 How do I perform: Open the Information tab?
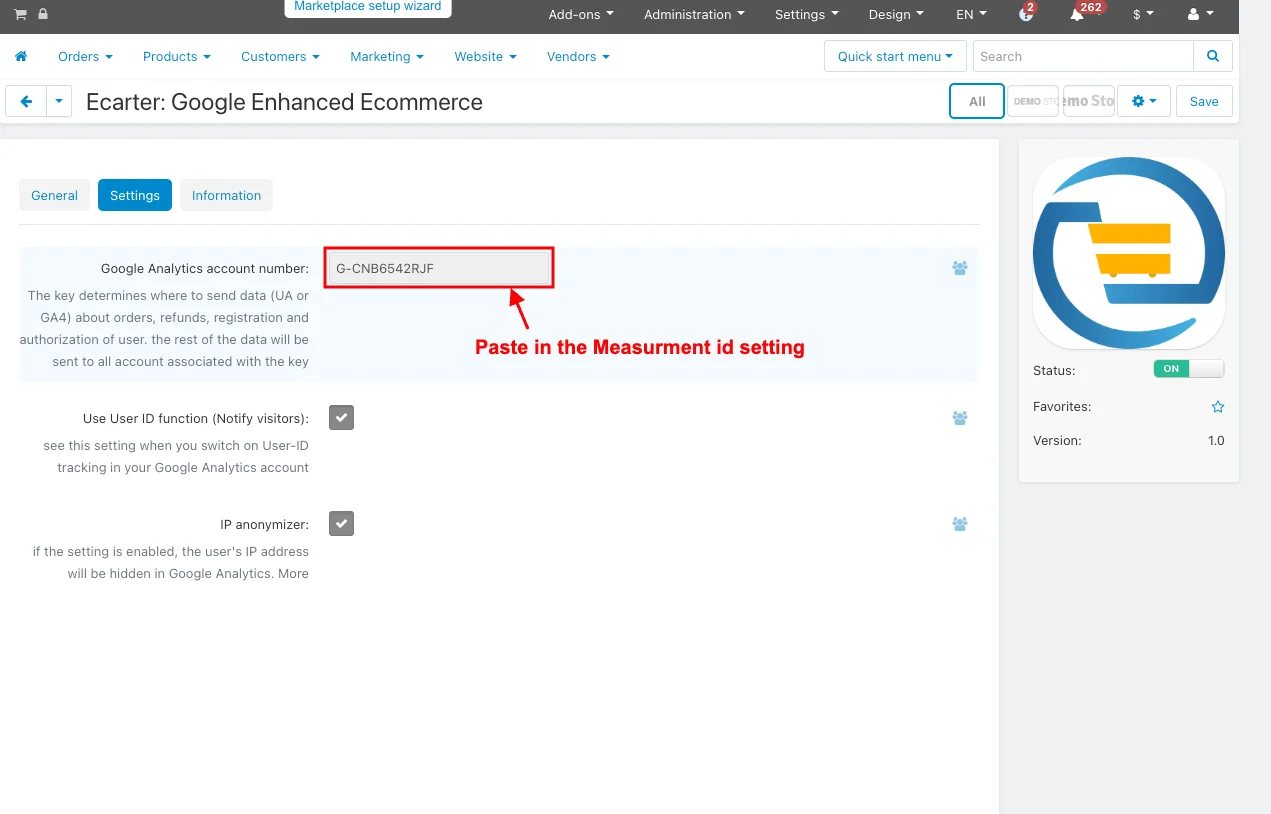click(226, 195)
